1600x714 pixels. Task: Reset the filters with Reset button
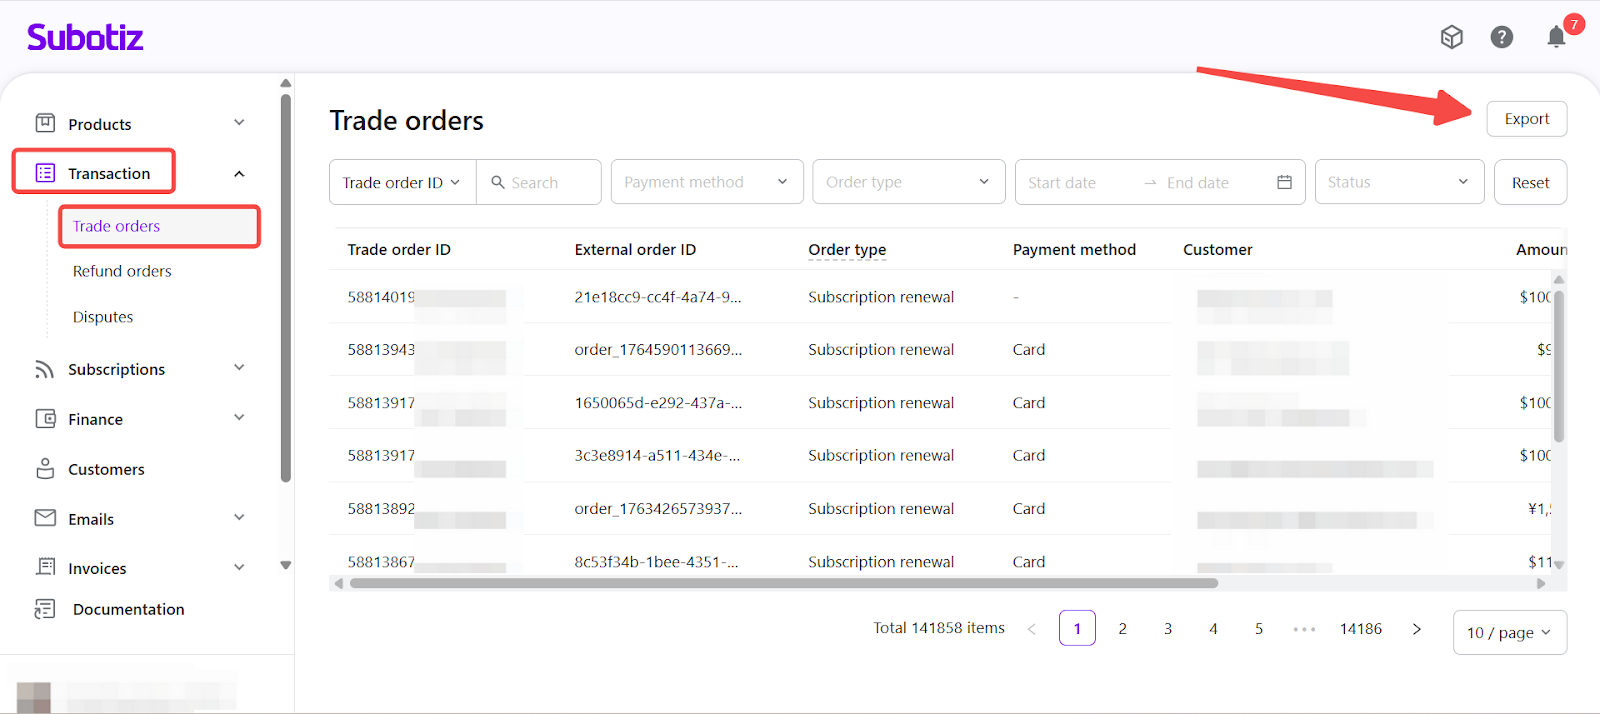[x=1529, y=183]
